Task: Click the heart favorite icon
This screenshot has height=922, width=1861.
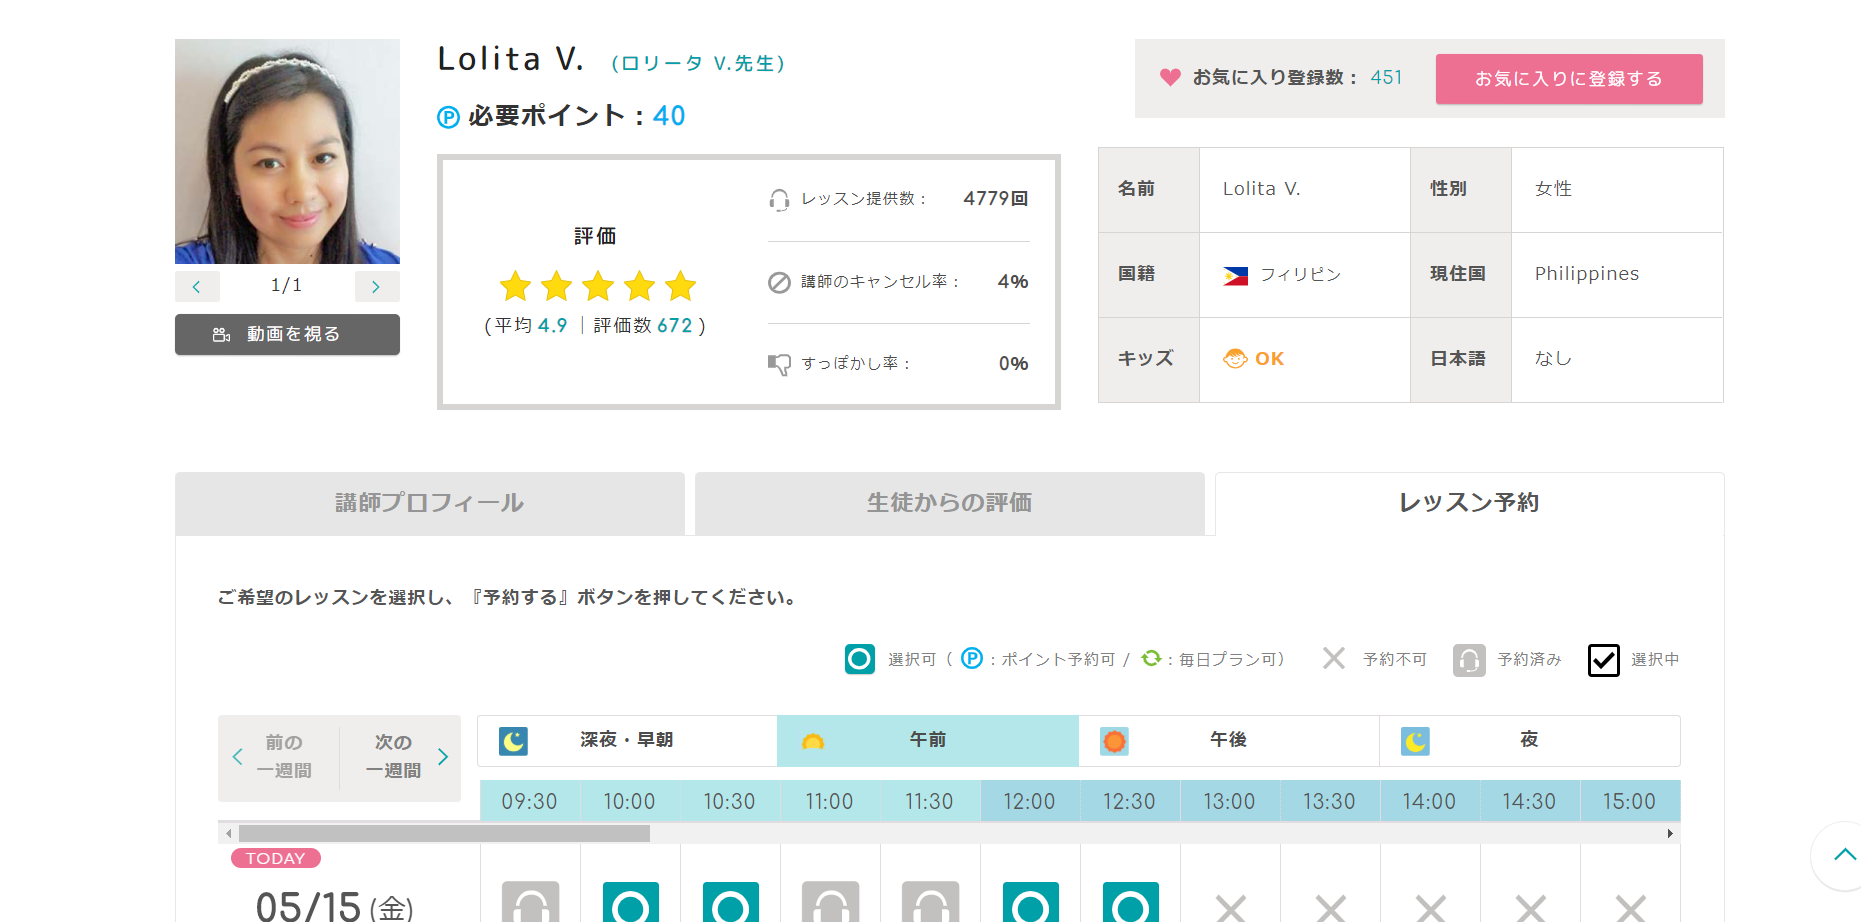Action: 1170,77
